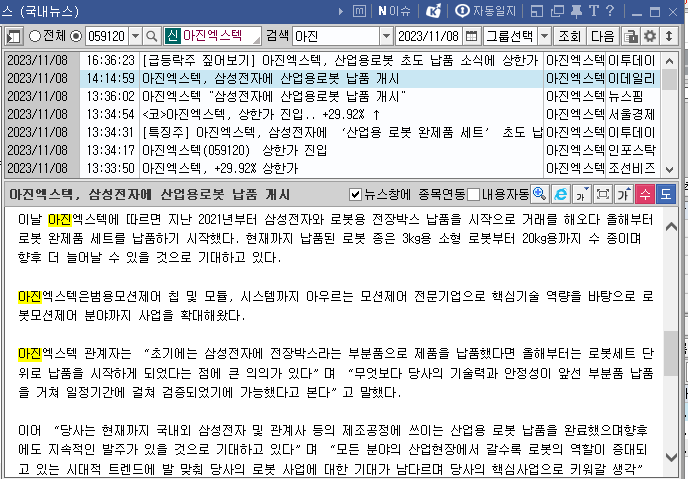Screen dimensions: 688x479
Task: Click 인포스탁 source cell
Action: pyautogui.click(x=632, y=150)
